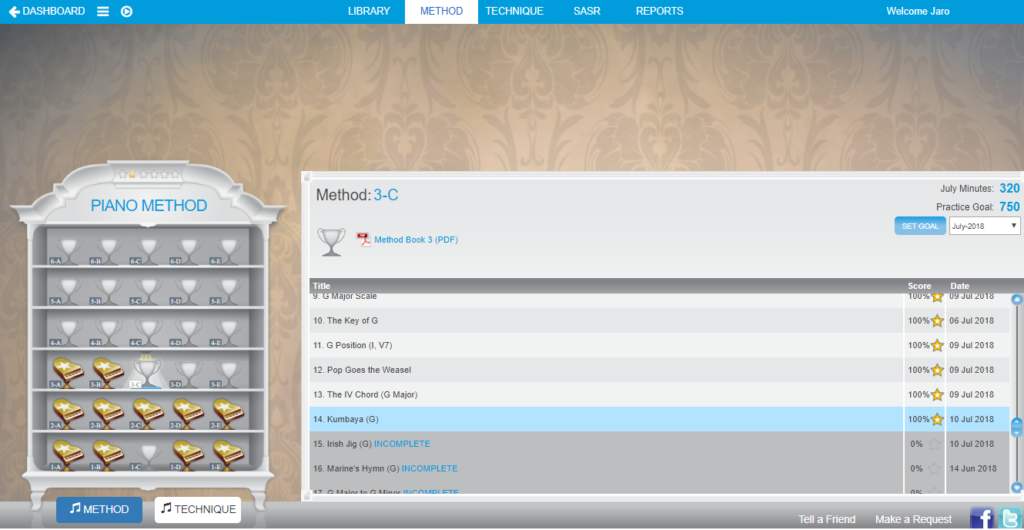Click the large trophy icon under Method: 3-C
The image size is (1024, 530).
coord(331,242)
